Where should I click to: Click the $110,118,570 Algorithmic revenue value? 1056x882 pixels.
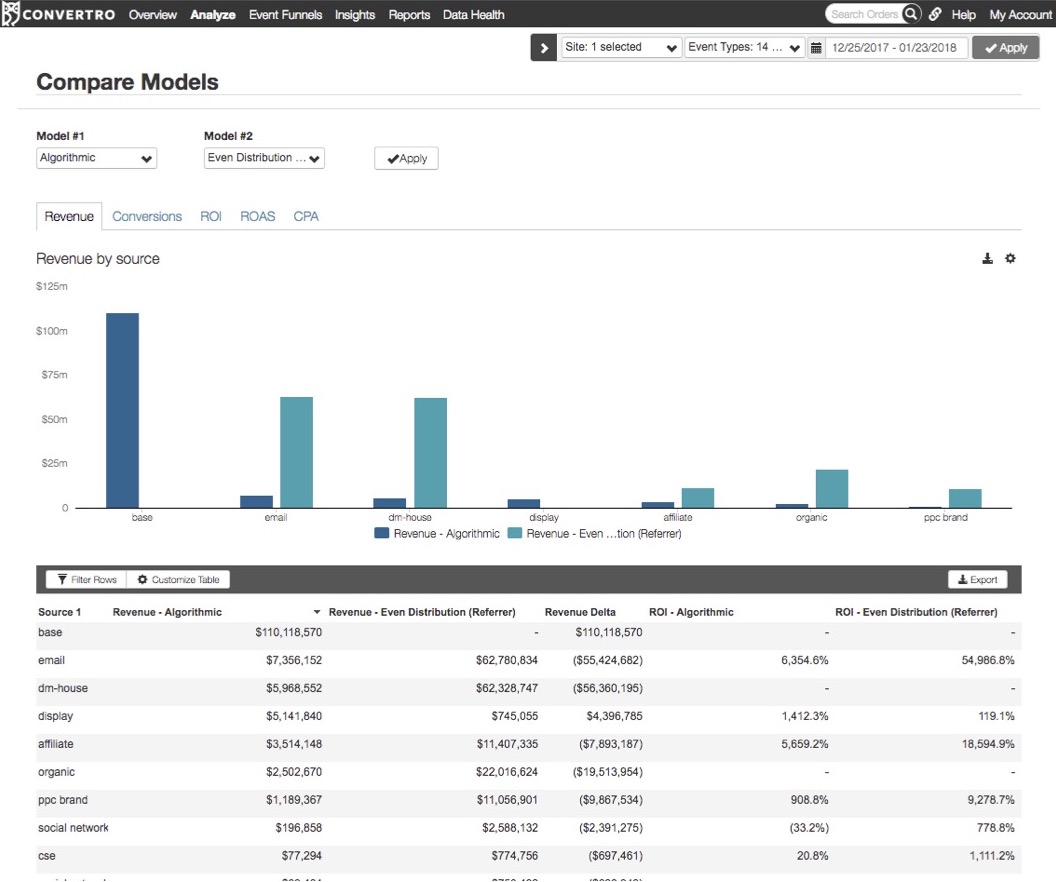288,632
